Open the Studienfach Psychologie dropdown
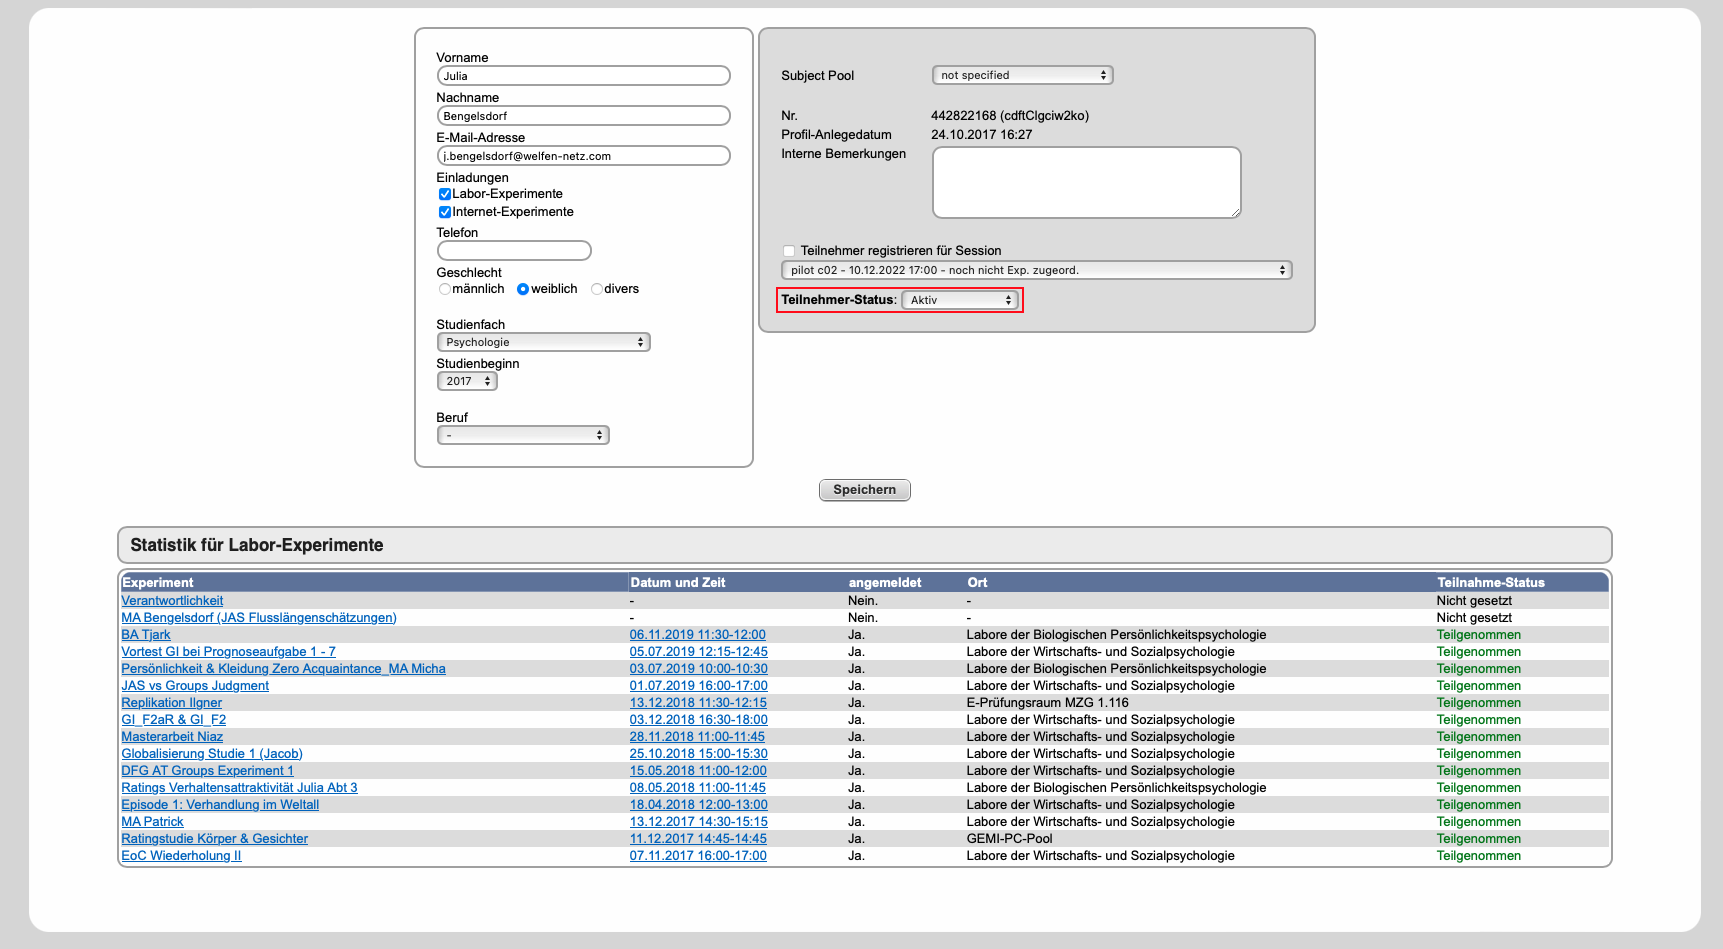1723x949 pixels. pyautogui.click(x=543, y=342)
